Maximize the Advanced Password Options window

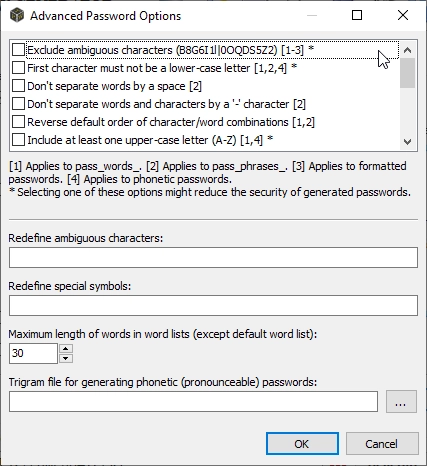click(x=357, y=15)
